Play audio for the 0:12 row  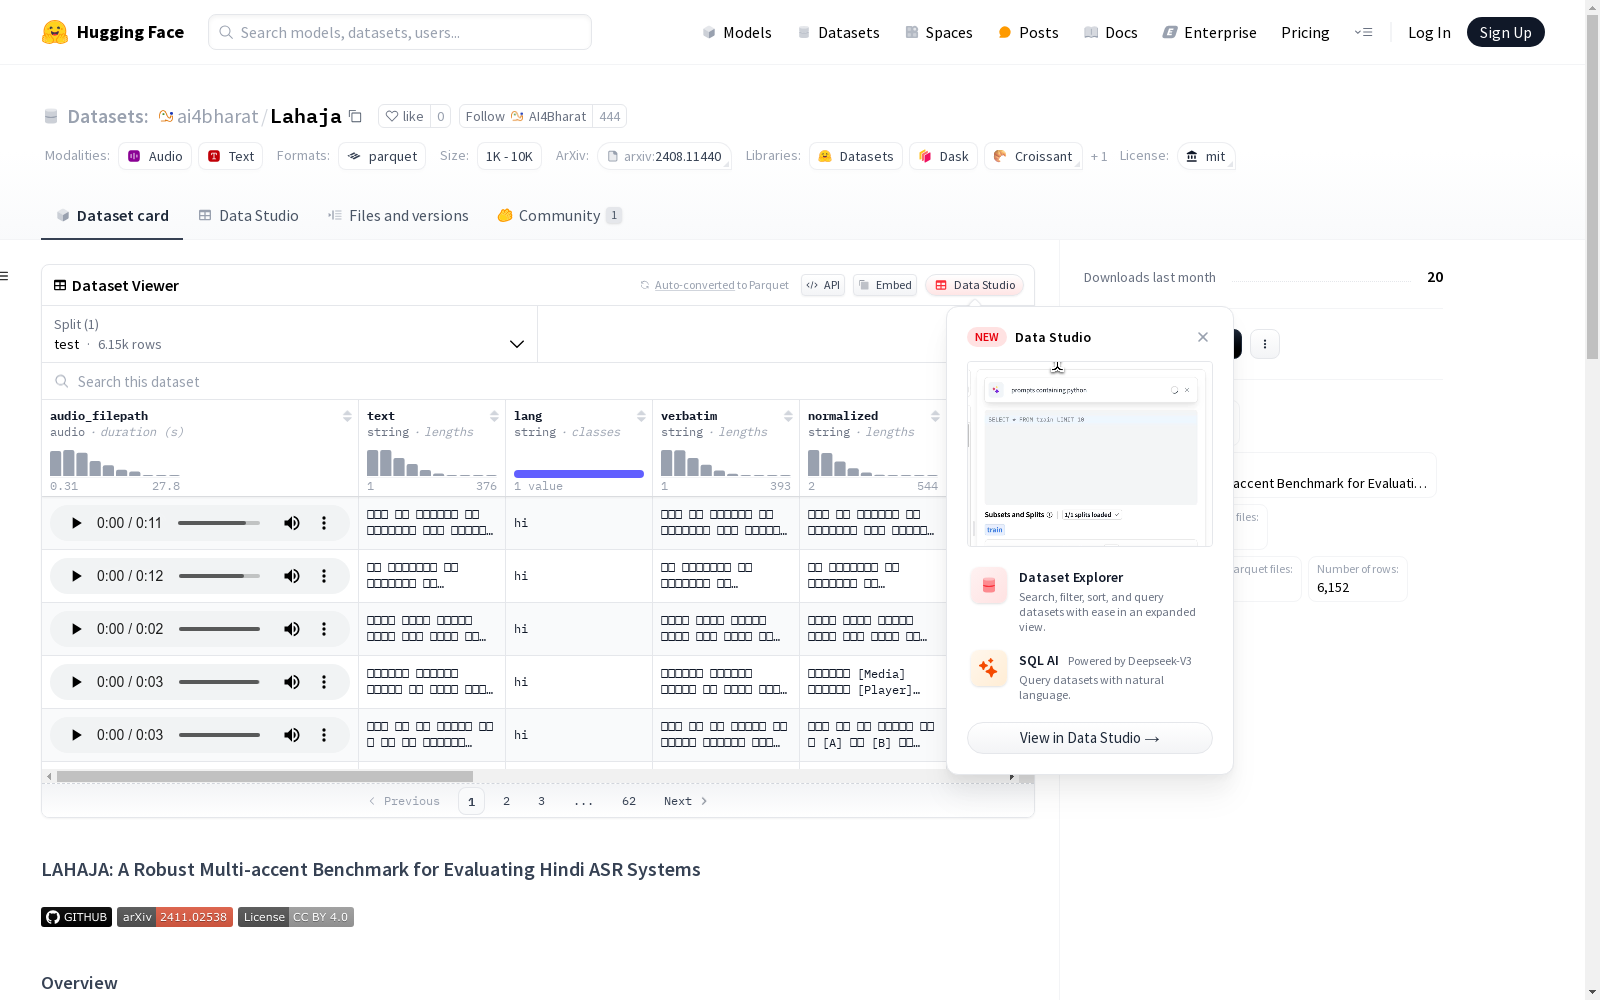pos(76,576)
